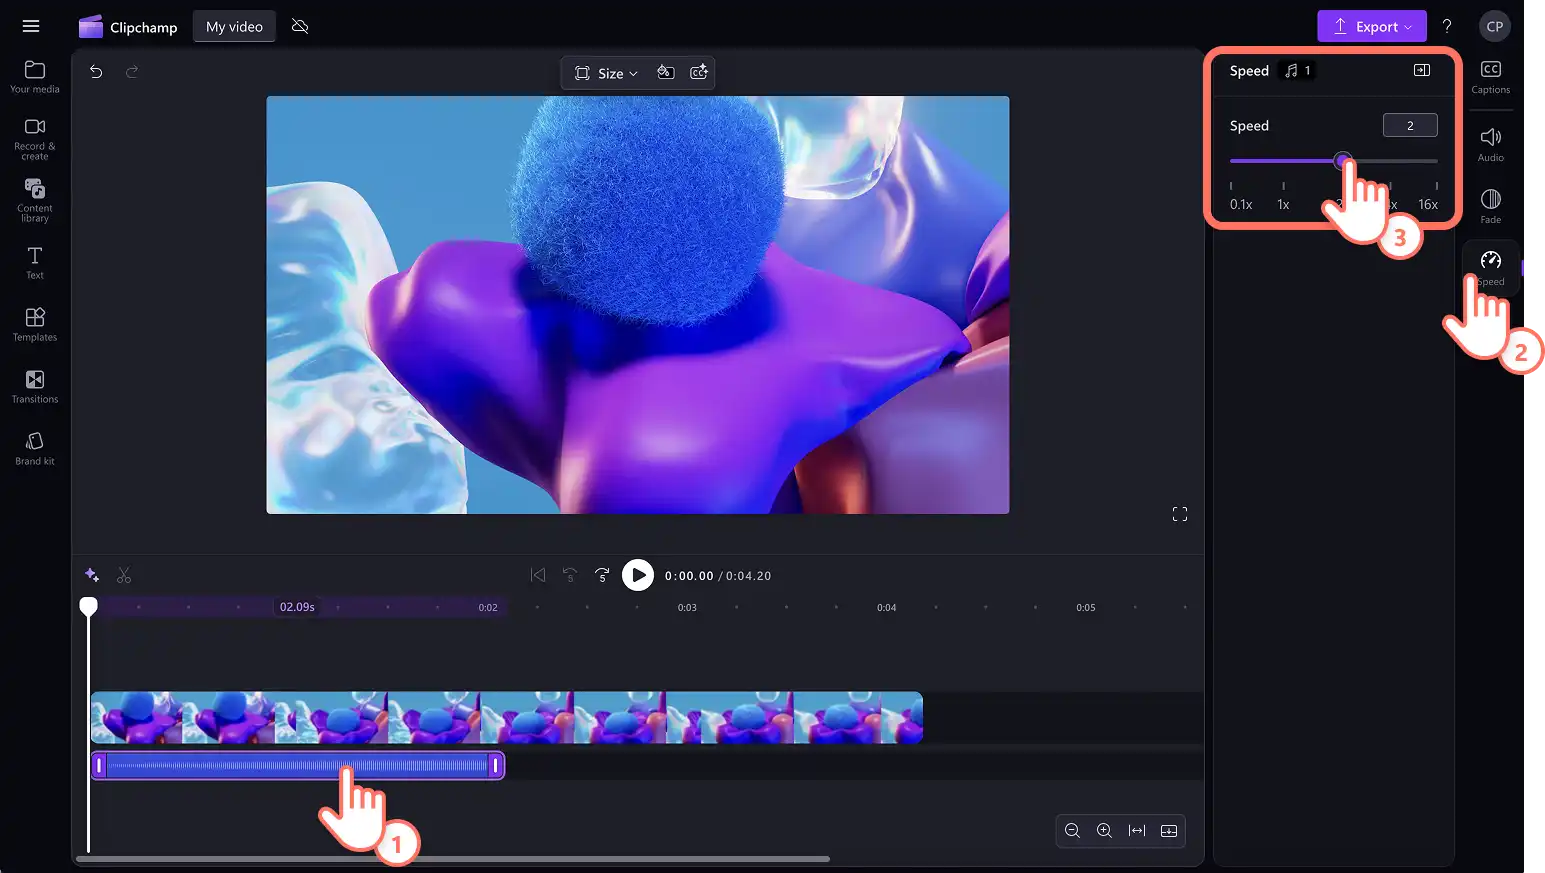
Task: Play the video preview
Action: click(x=638, y=575)
